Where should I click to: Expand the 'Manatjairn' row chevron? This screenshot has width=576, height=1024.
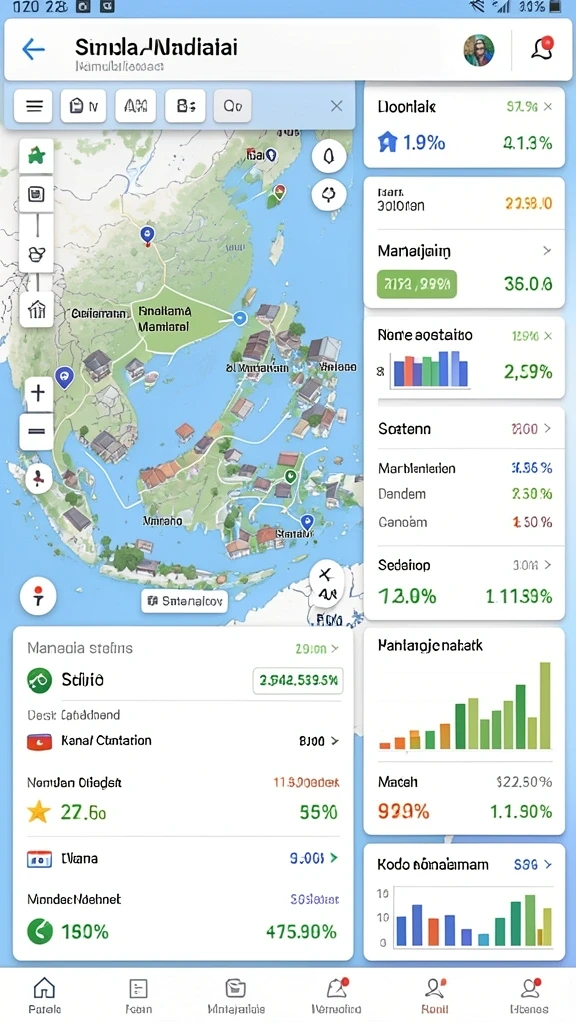tap(547, 250)
